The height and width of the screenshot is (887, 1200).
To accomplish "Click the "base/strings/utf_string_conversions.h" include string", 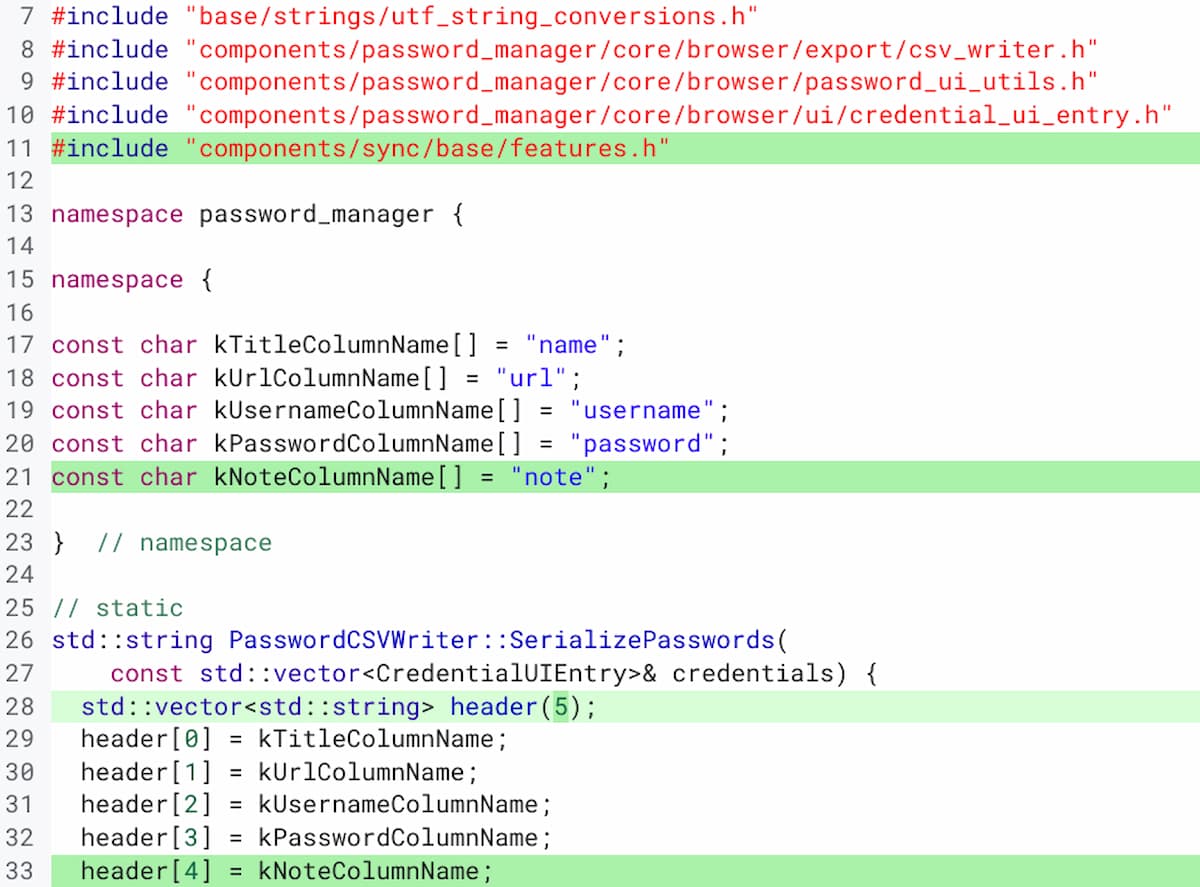I will click(x=471, y=16).
